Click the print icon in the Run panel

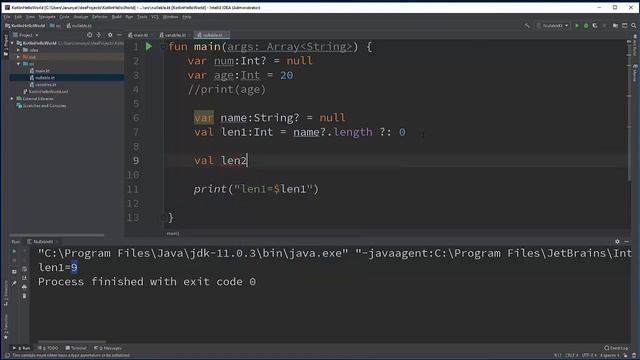24,287
